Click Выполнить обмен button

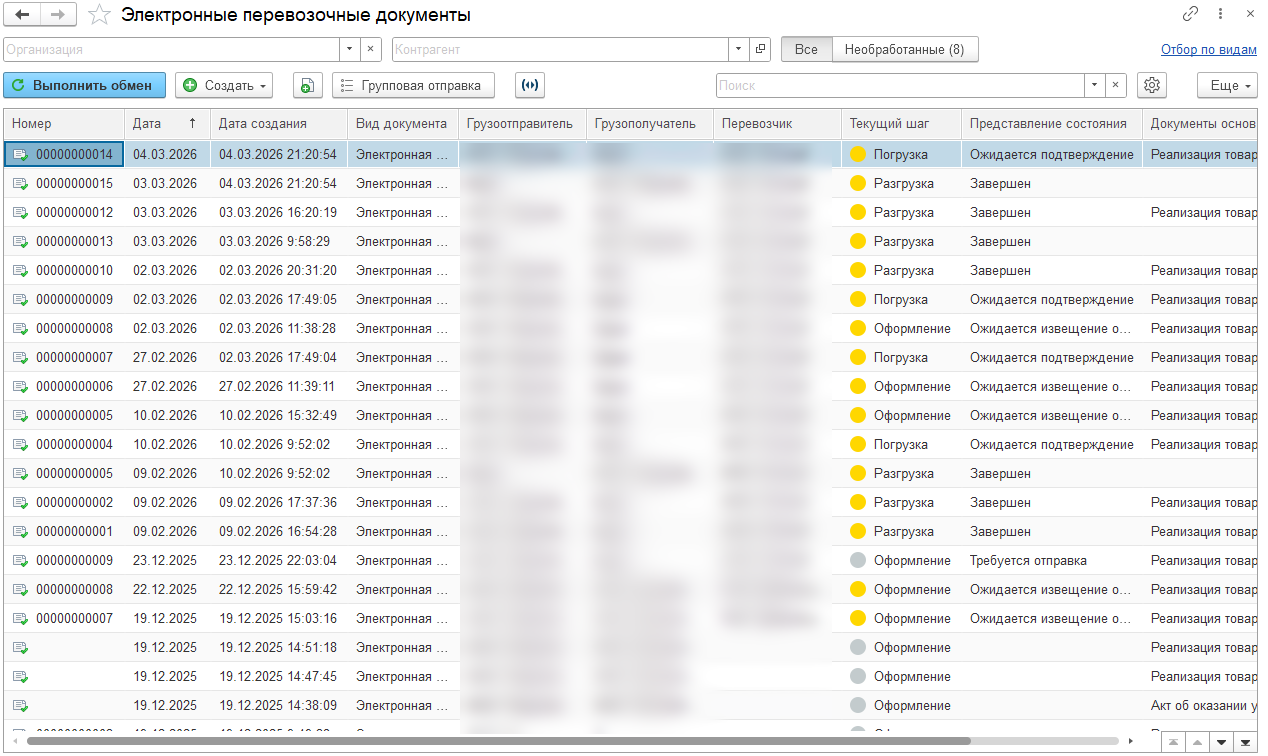point(84,86)
